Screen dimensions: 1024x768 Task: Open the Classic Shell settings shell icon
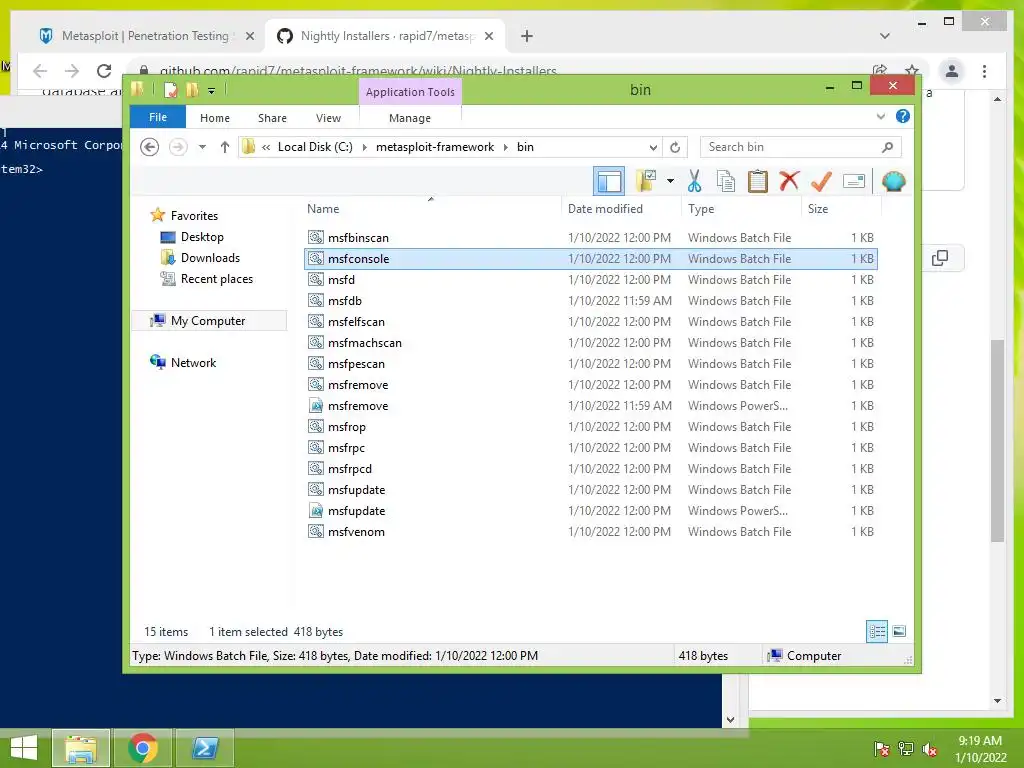coord(893,181)
